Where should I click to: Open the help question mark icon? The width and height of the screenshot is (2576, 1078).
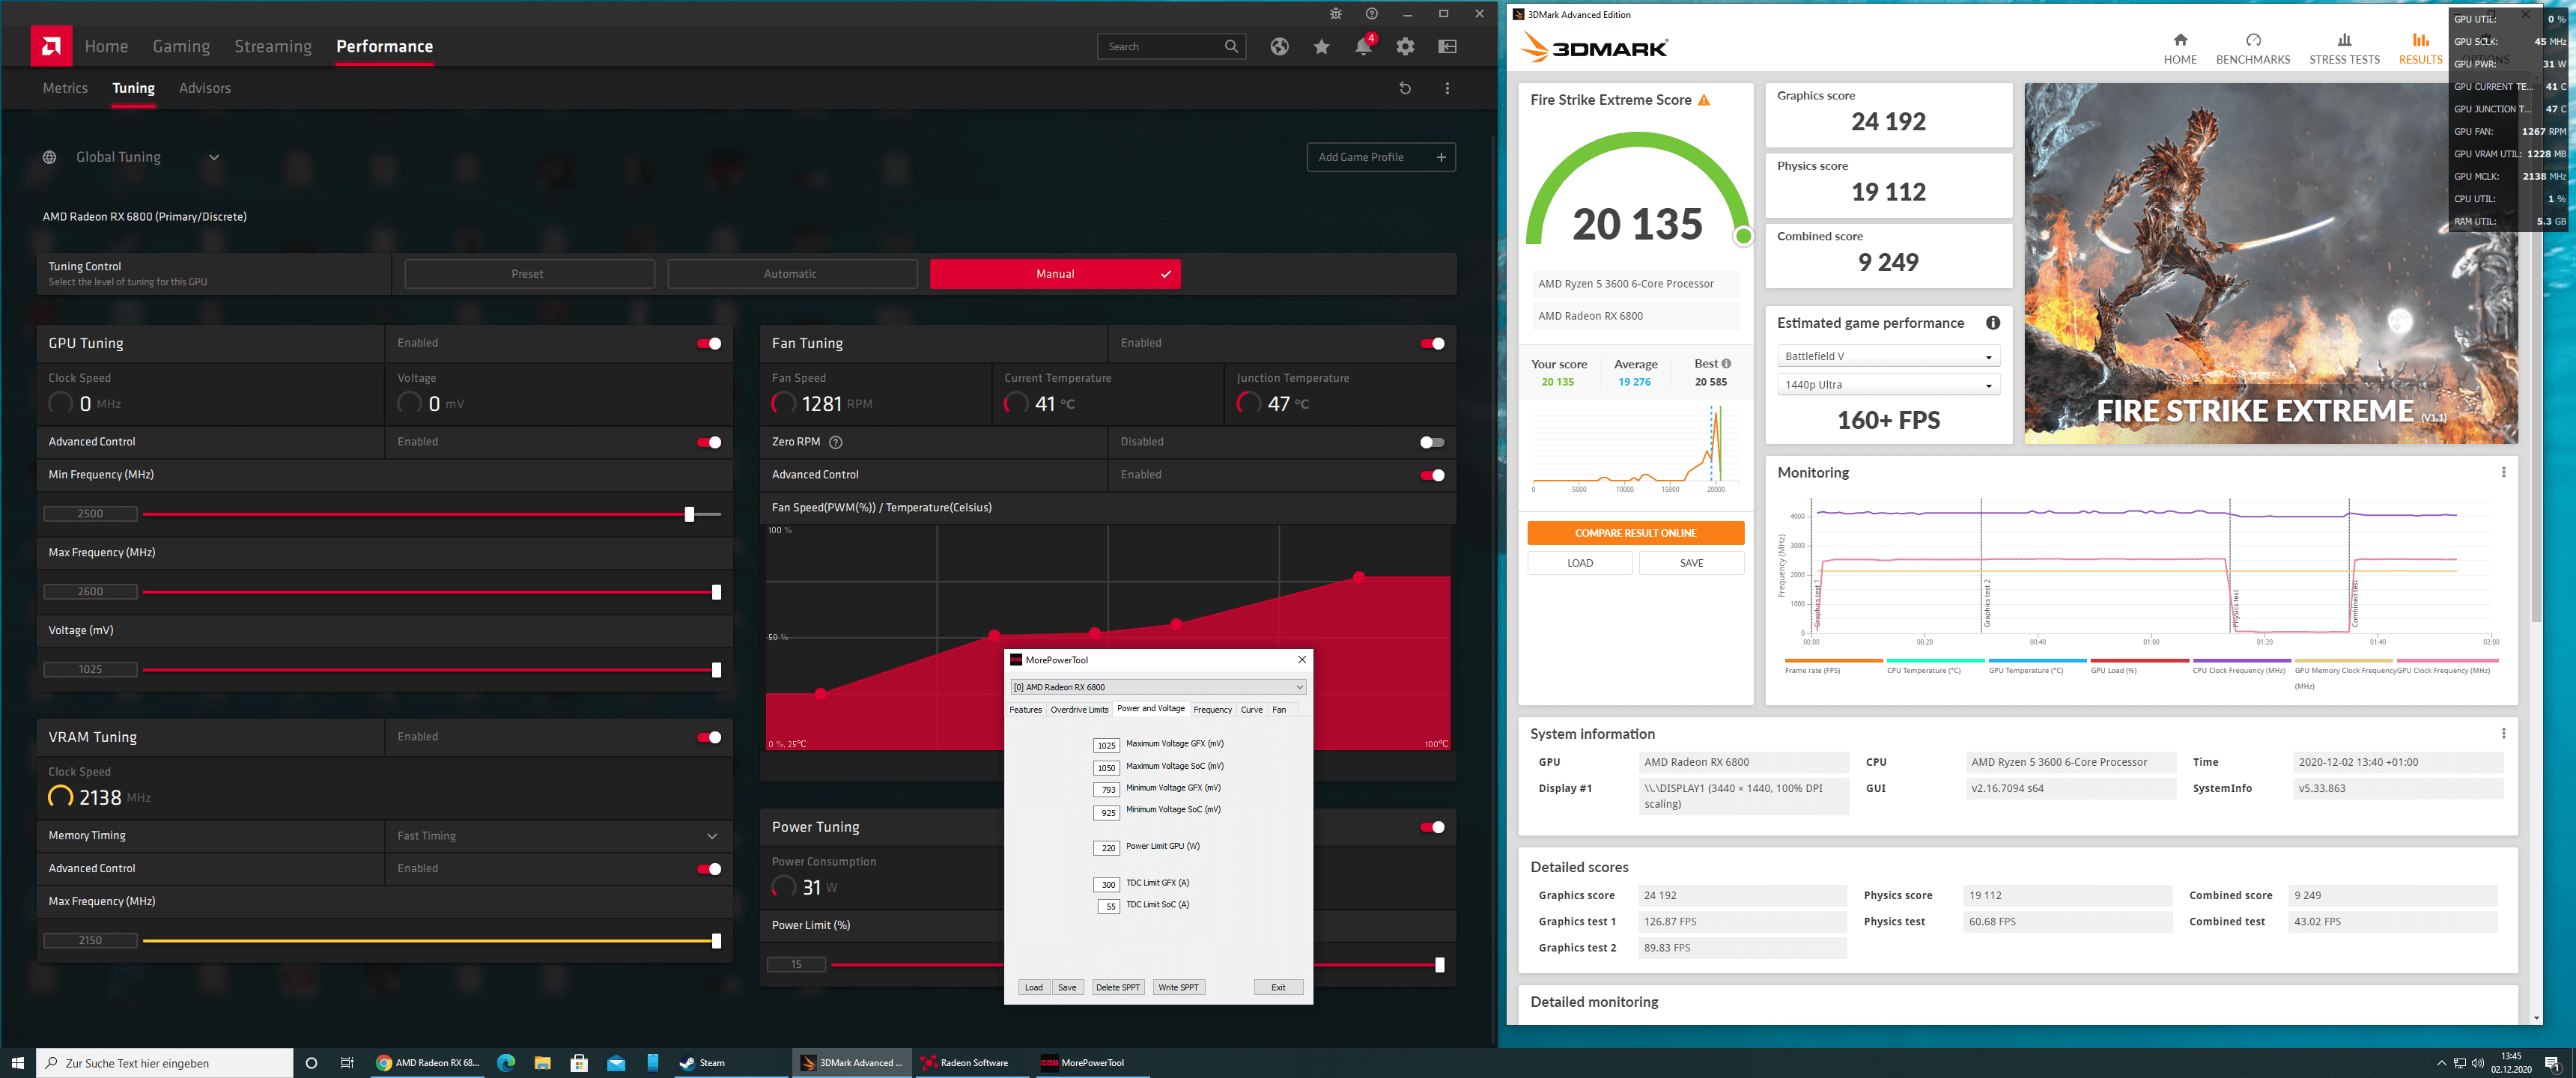point(1371,14)
